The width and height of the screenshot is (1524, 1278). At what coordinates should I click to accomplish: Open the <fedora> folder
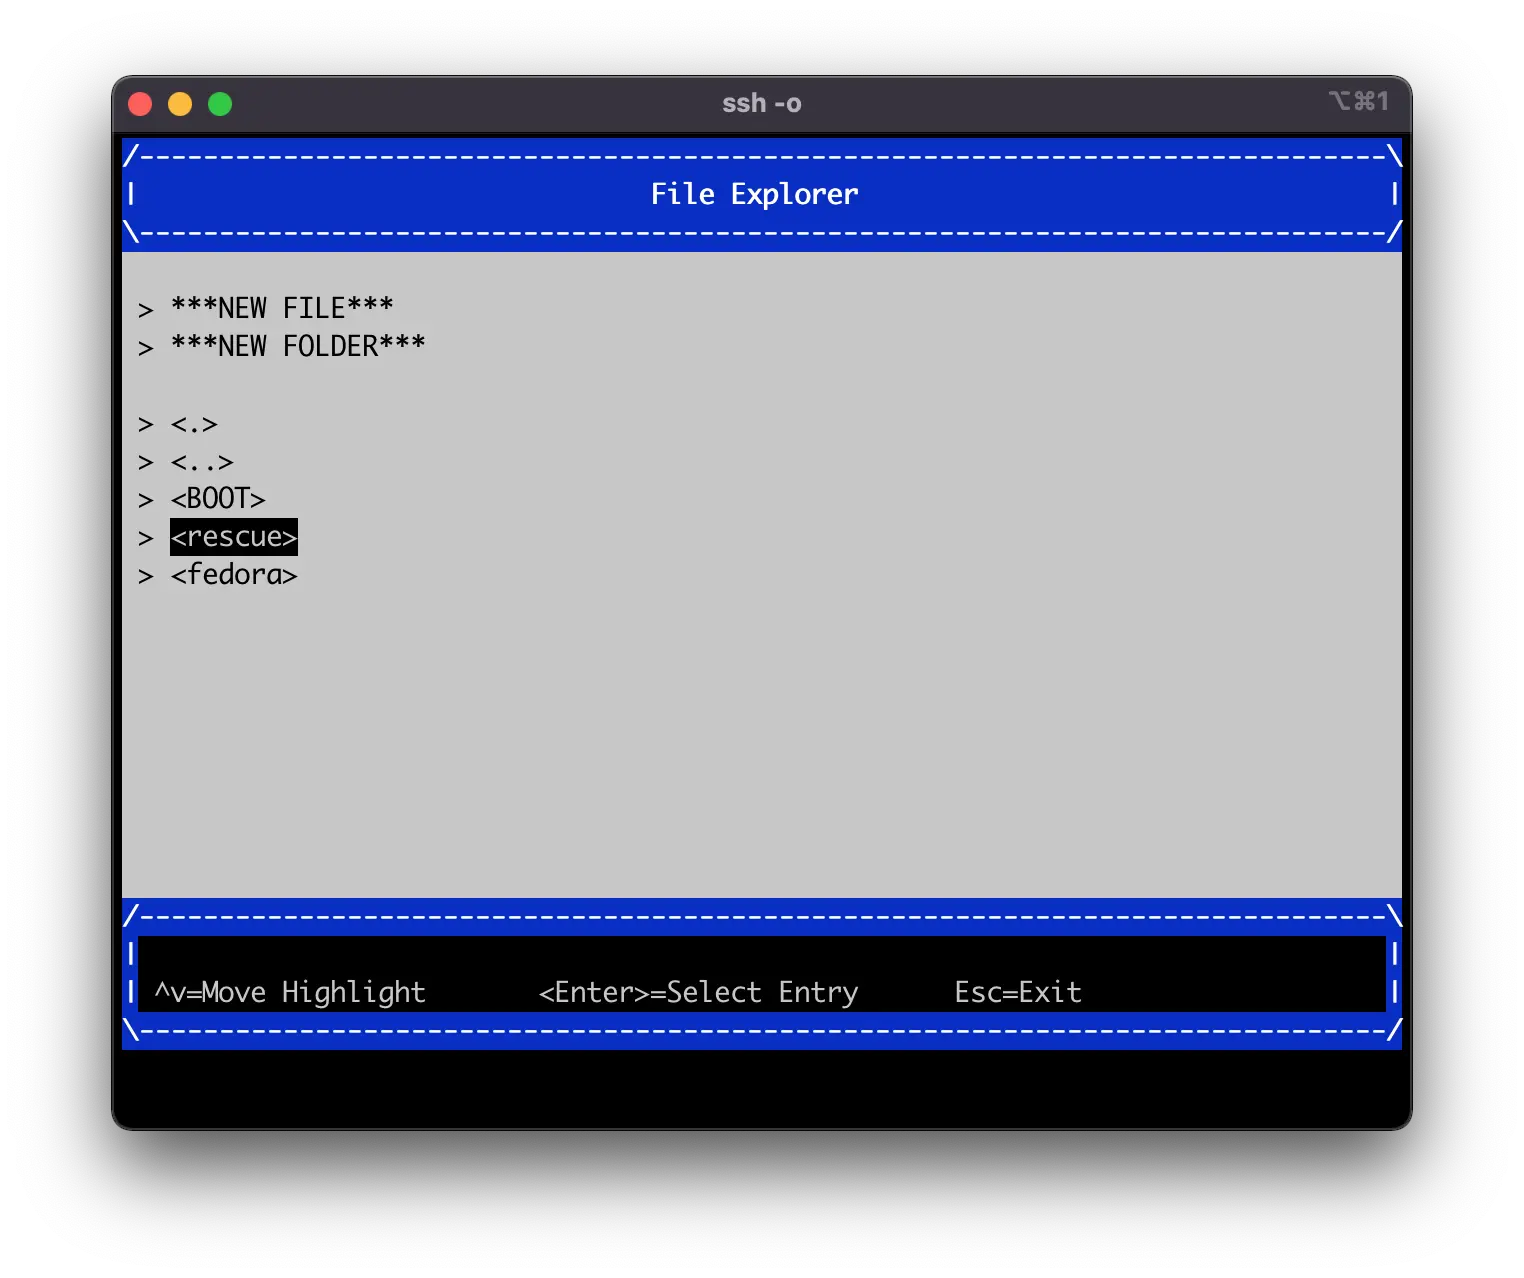pyautogui.click(x=234, y=575)
